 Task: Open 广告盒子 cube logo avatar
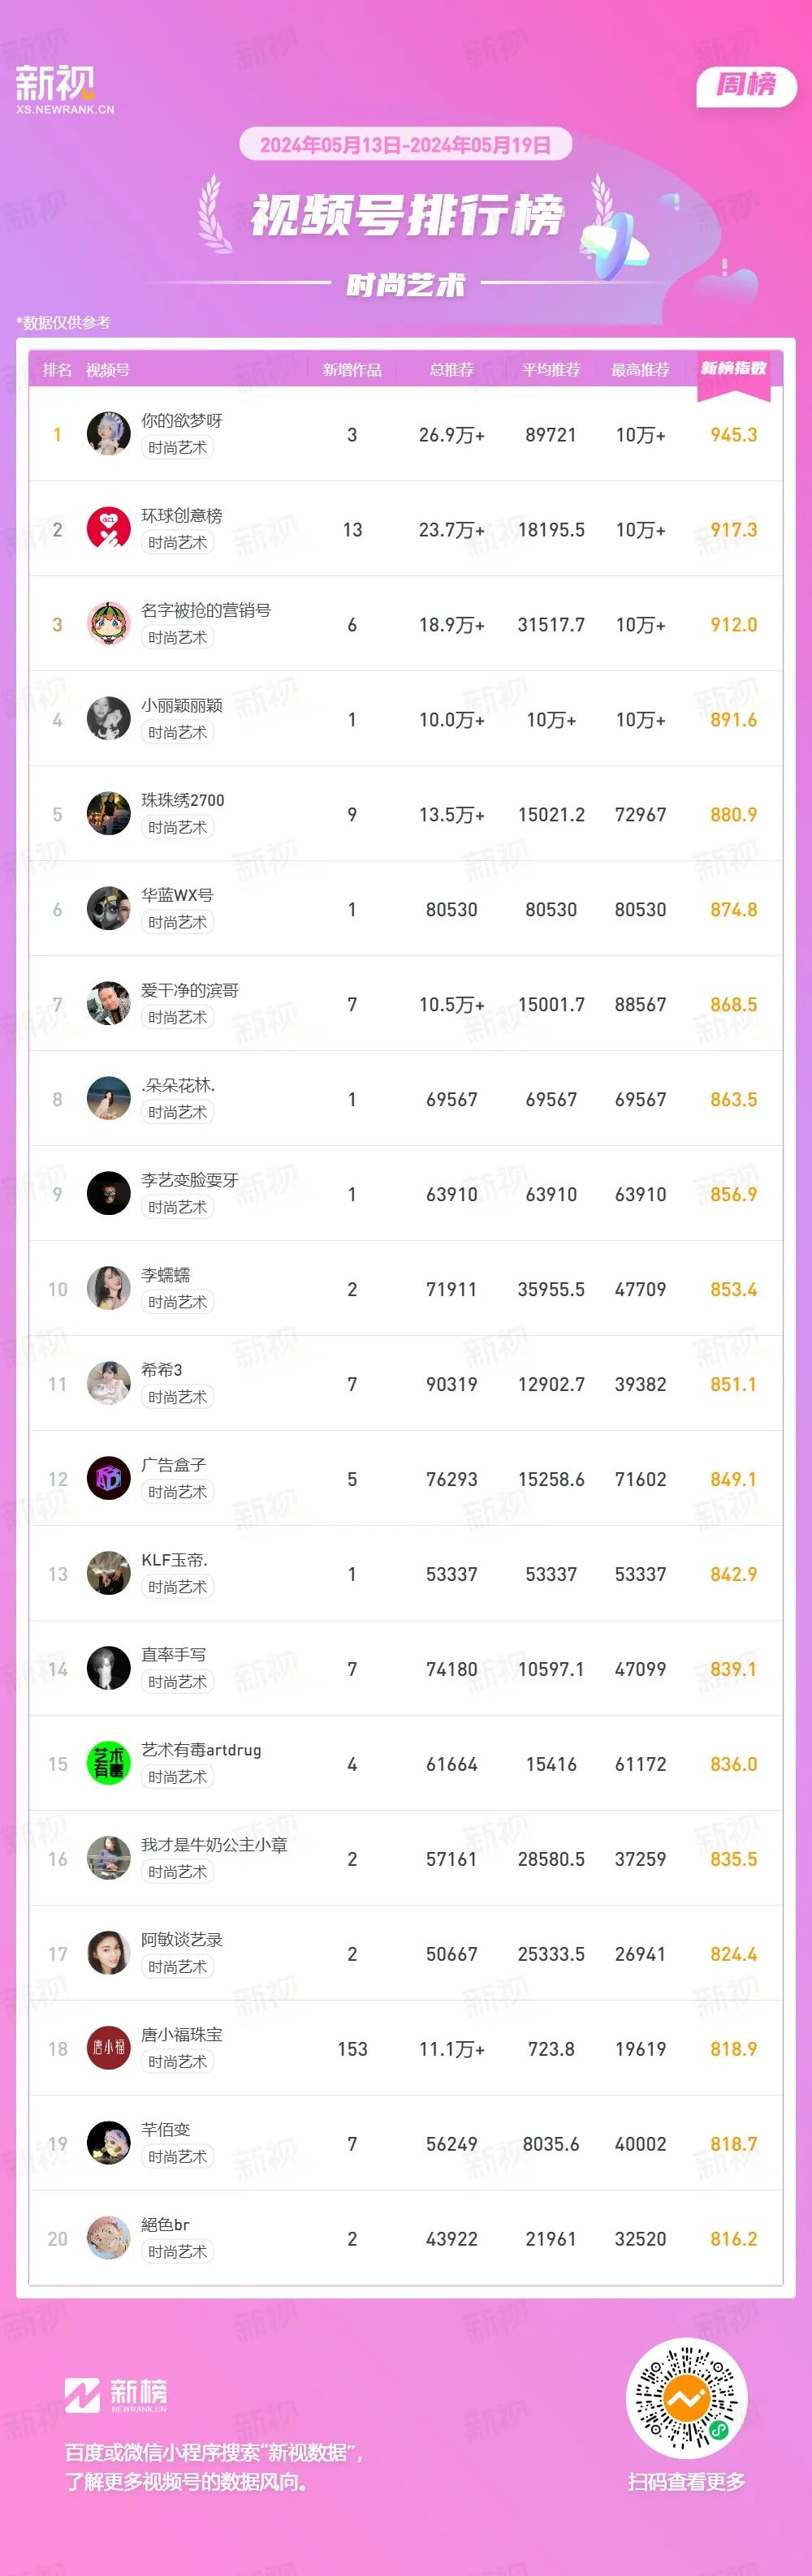(x=109, y=1479)
